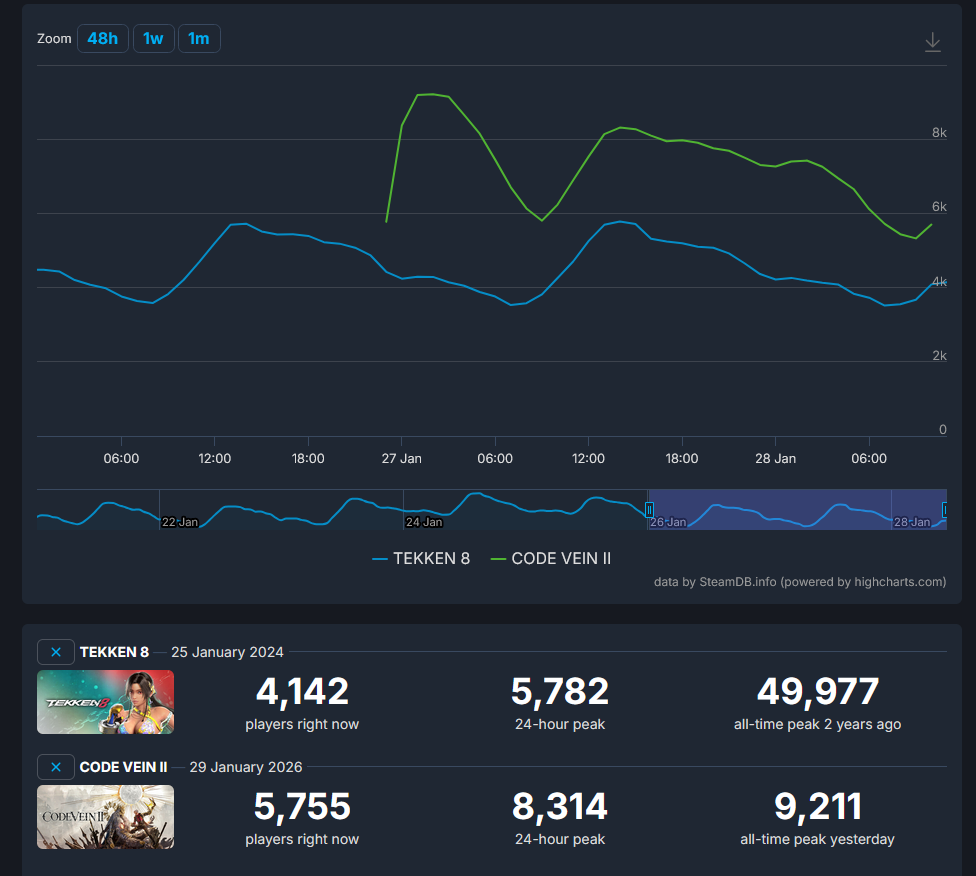This screenshot has height=876, width=976.
Task: Click the Zoom label
Action: [x=54, y=39]
